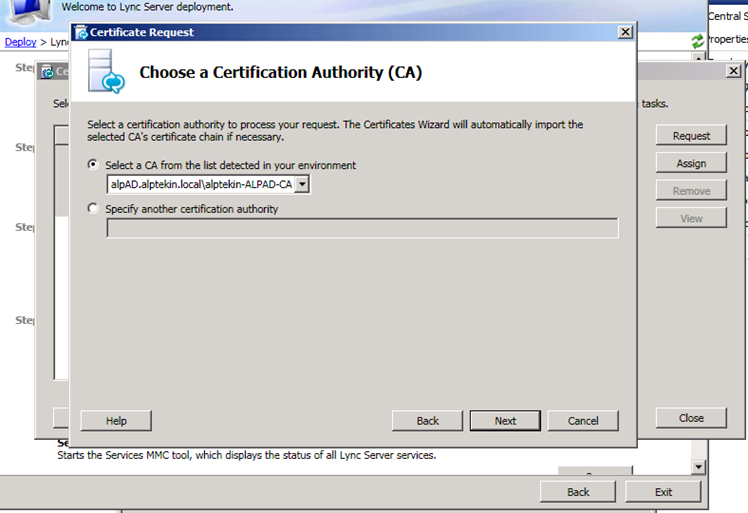Click Back in the Certificate Request dialog
The image size is (748, 513).
tap(427, 421)
